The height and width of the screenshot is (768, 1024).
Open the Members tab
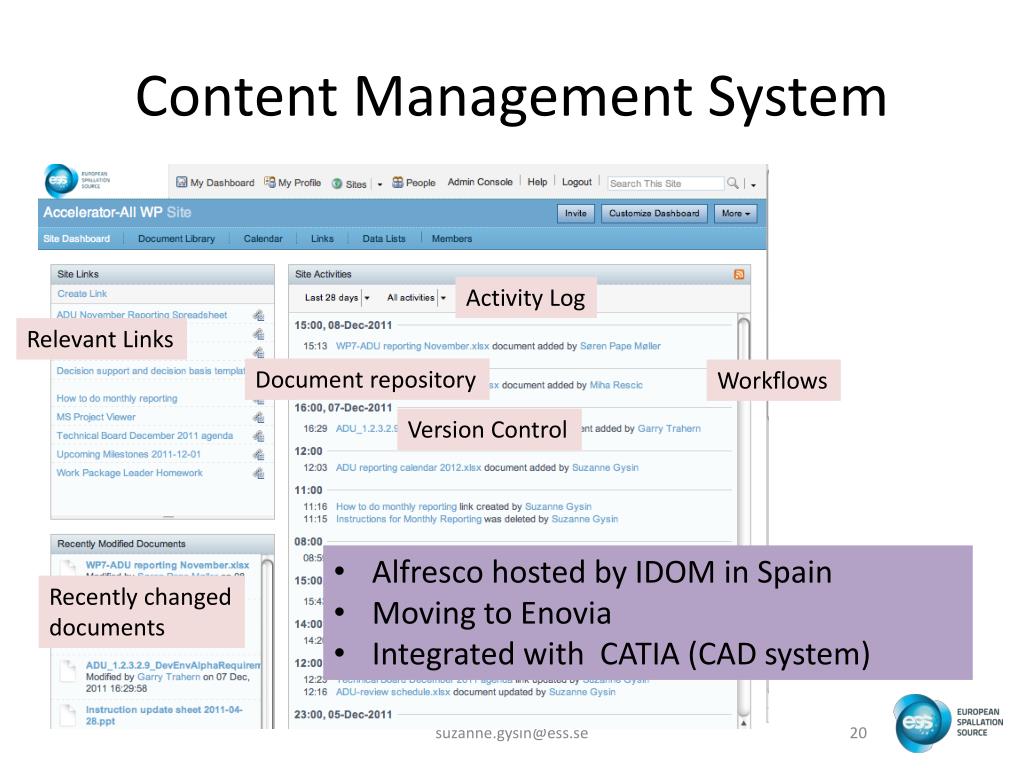452,239
